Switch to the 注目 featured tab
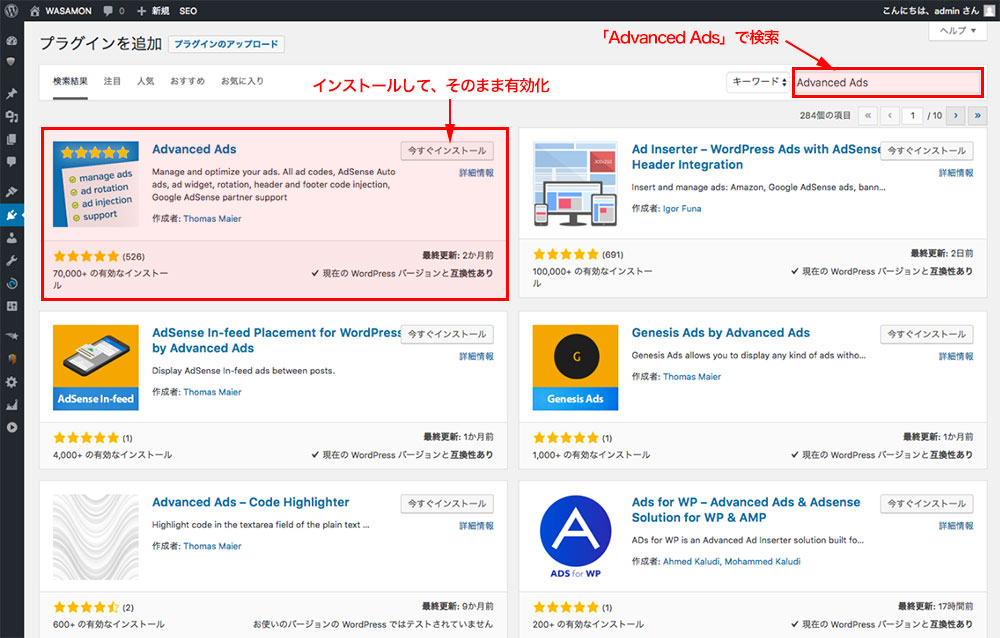 [112, 82]
